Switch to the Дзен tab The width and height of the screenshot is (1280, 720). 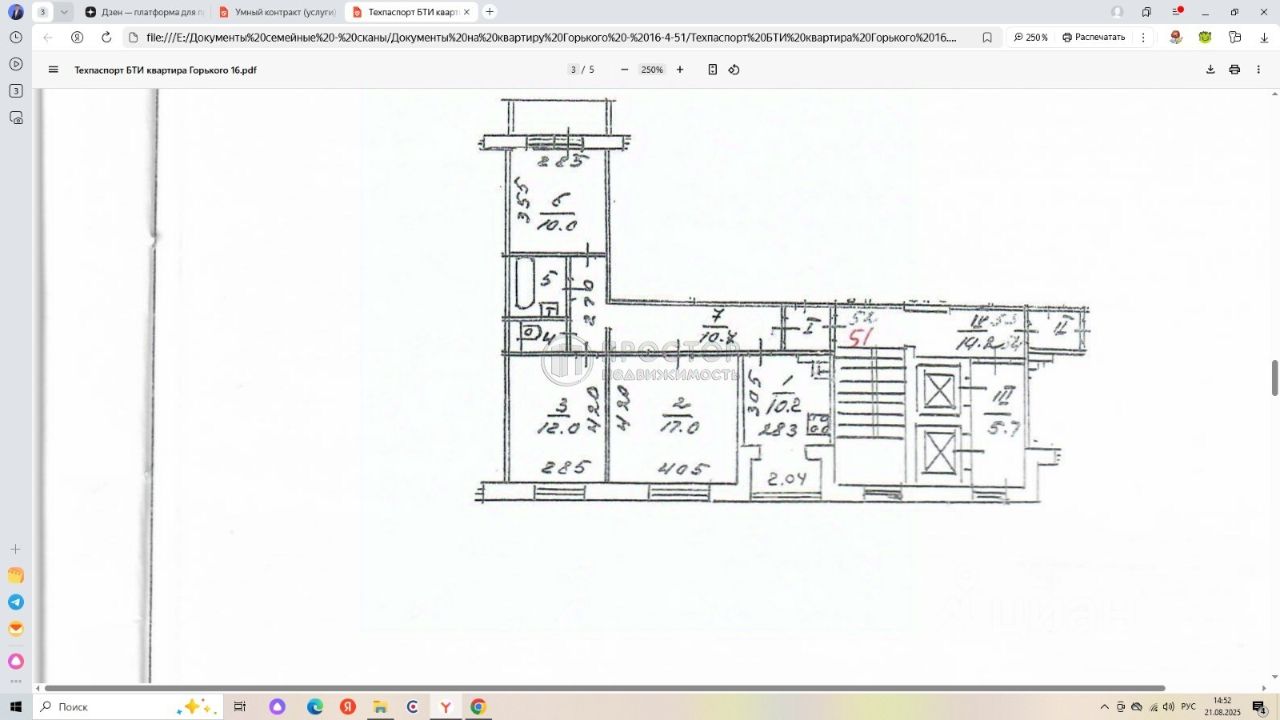click(144, 12)
